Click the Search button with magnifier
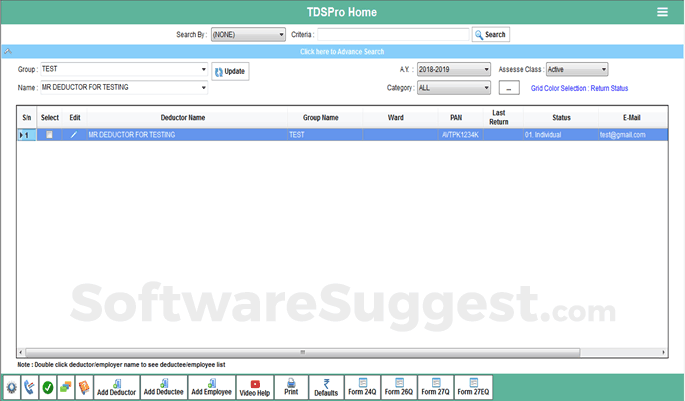The width and height of the screenshot is (685, 401). [x=491, y=35]
